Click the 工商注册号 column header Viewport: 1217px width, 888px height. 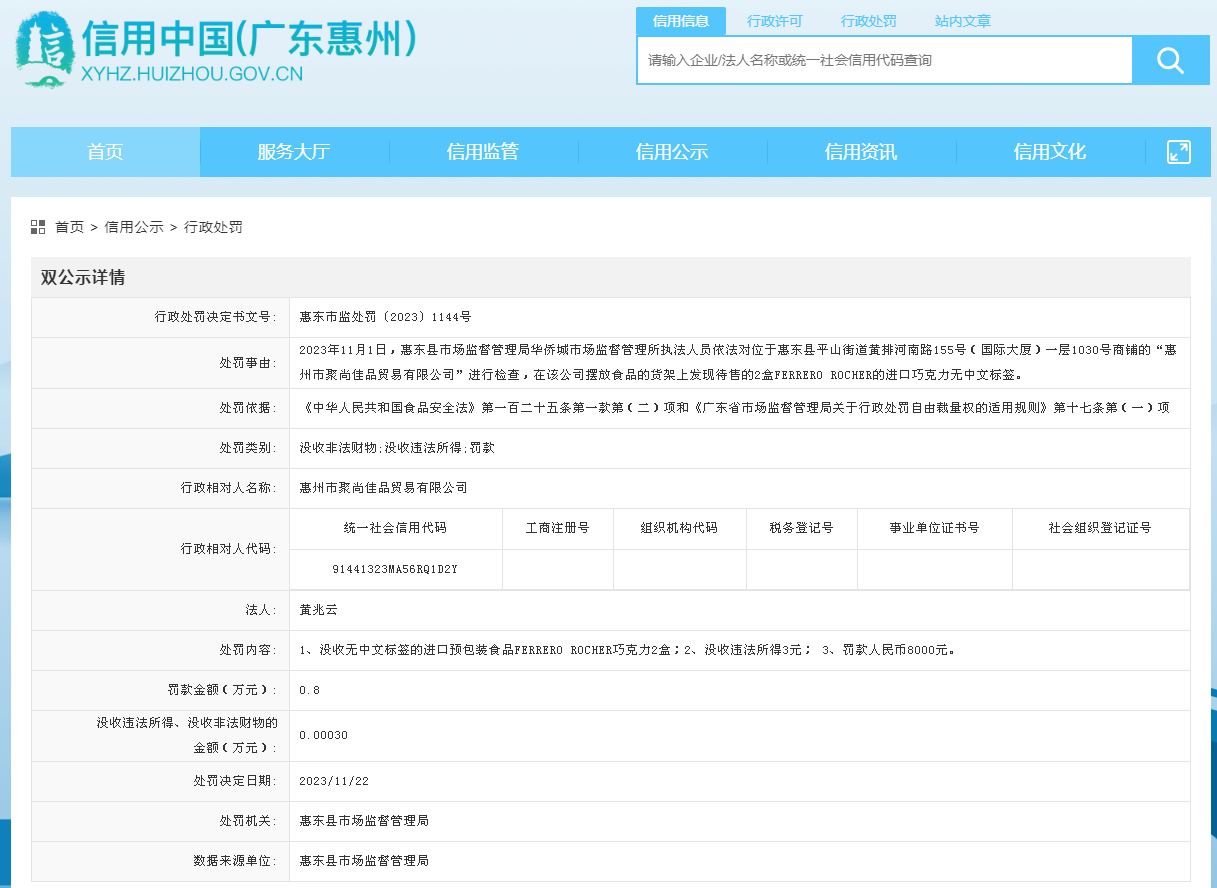pos(558,528)
